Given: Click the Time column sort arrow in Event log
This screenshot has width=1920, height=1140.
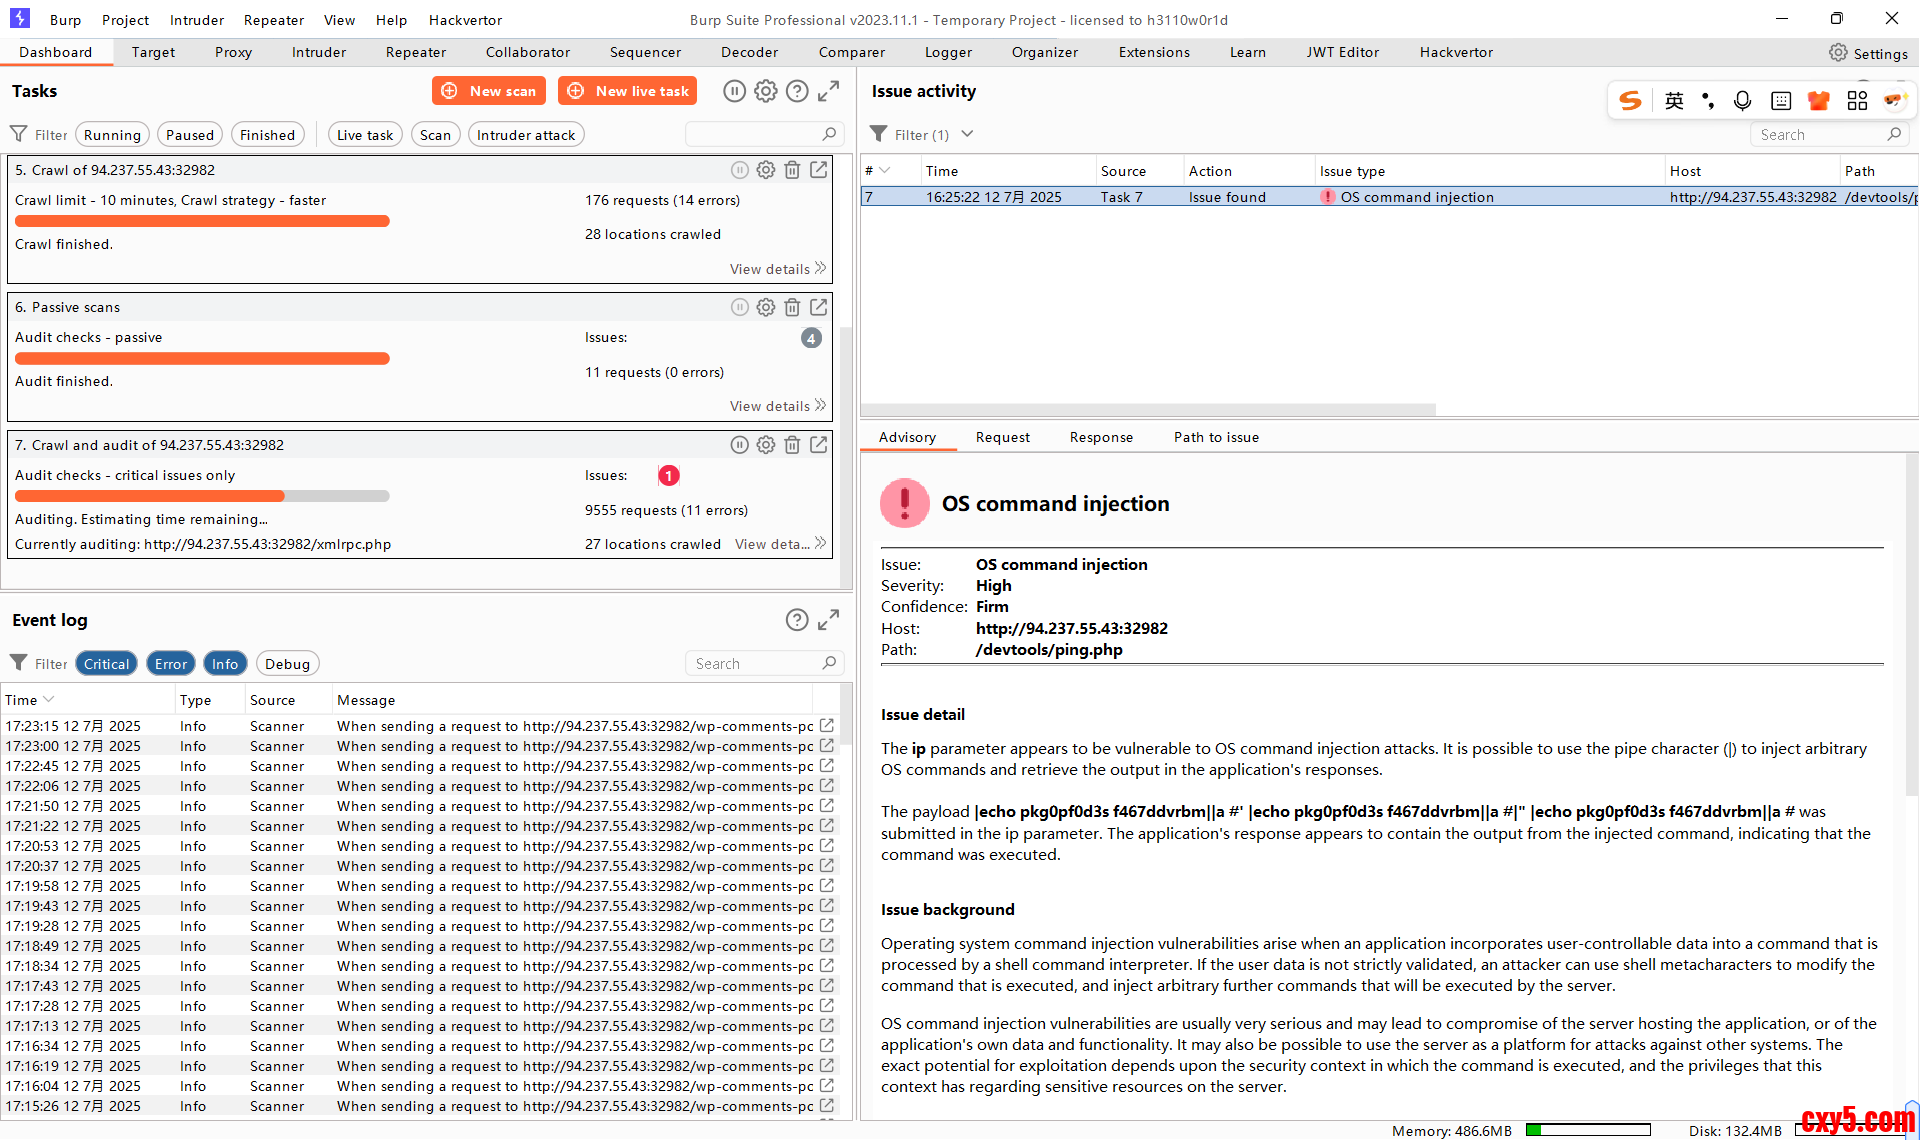Looking at the screenshot, I should [49, 700].
